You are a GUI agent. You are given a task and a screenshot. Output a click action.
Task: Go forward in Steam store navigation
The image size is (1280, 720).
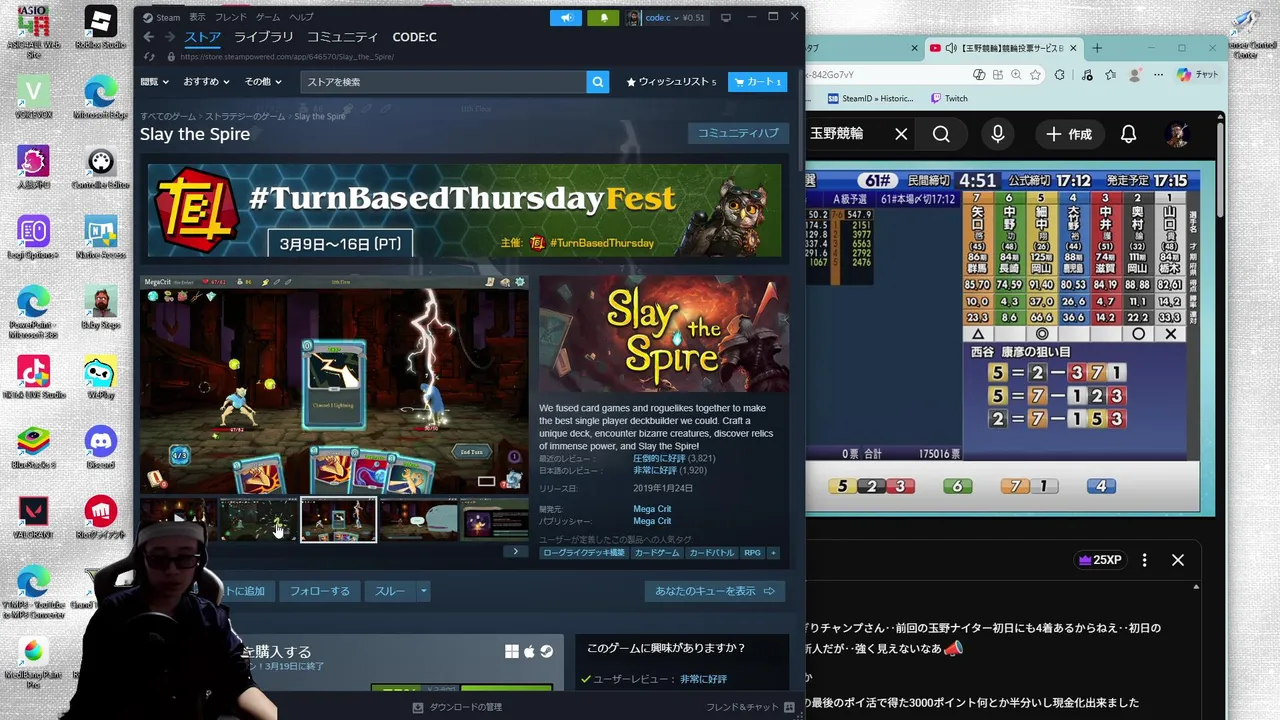click(x=170, y=37)
